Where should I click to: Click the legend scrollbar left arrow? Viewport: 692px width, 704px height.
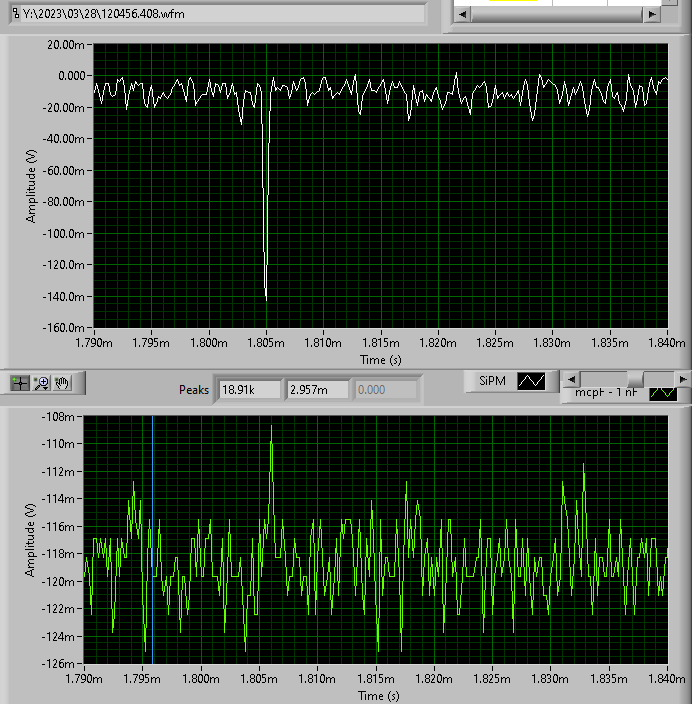click(570, 379)
